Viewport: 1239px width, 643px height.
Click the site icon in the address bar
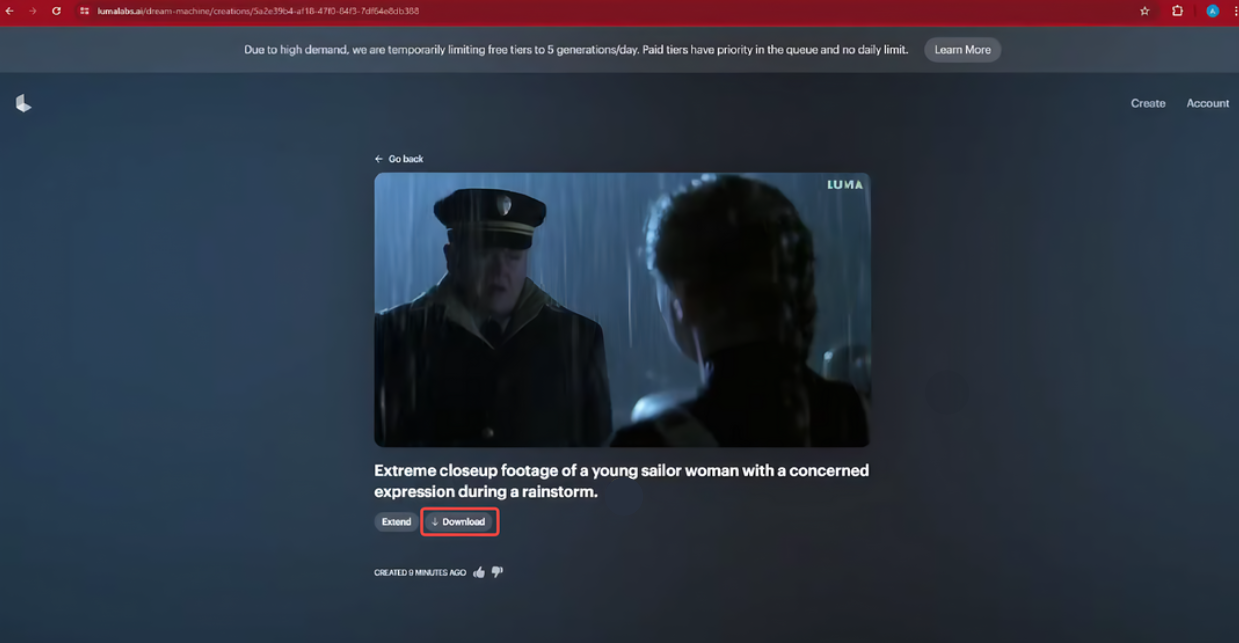(84, 12)
